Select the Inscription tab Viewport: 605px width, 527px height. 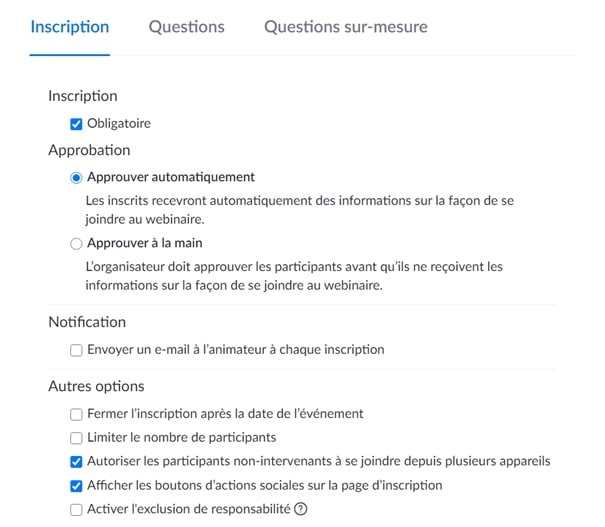click(x=70, y=27)
